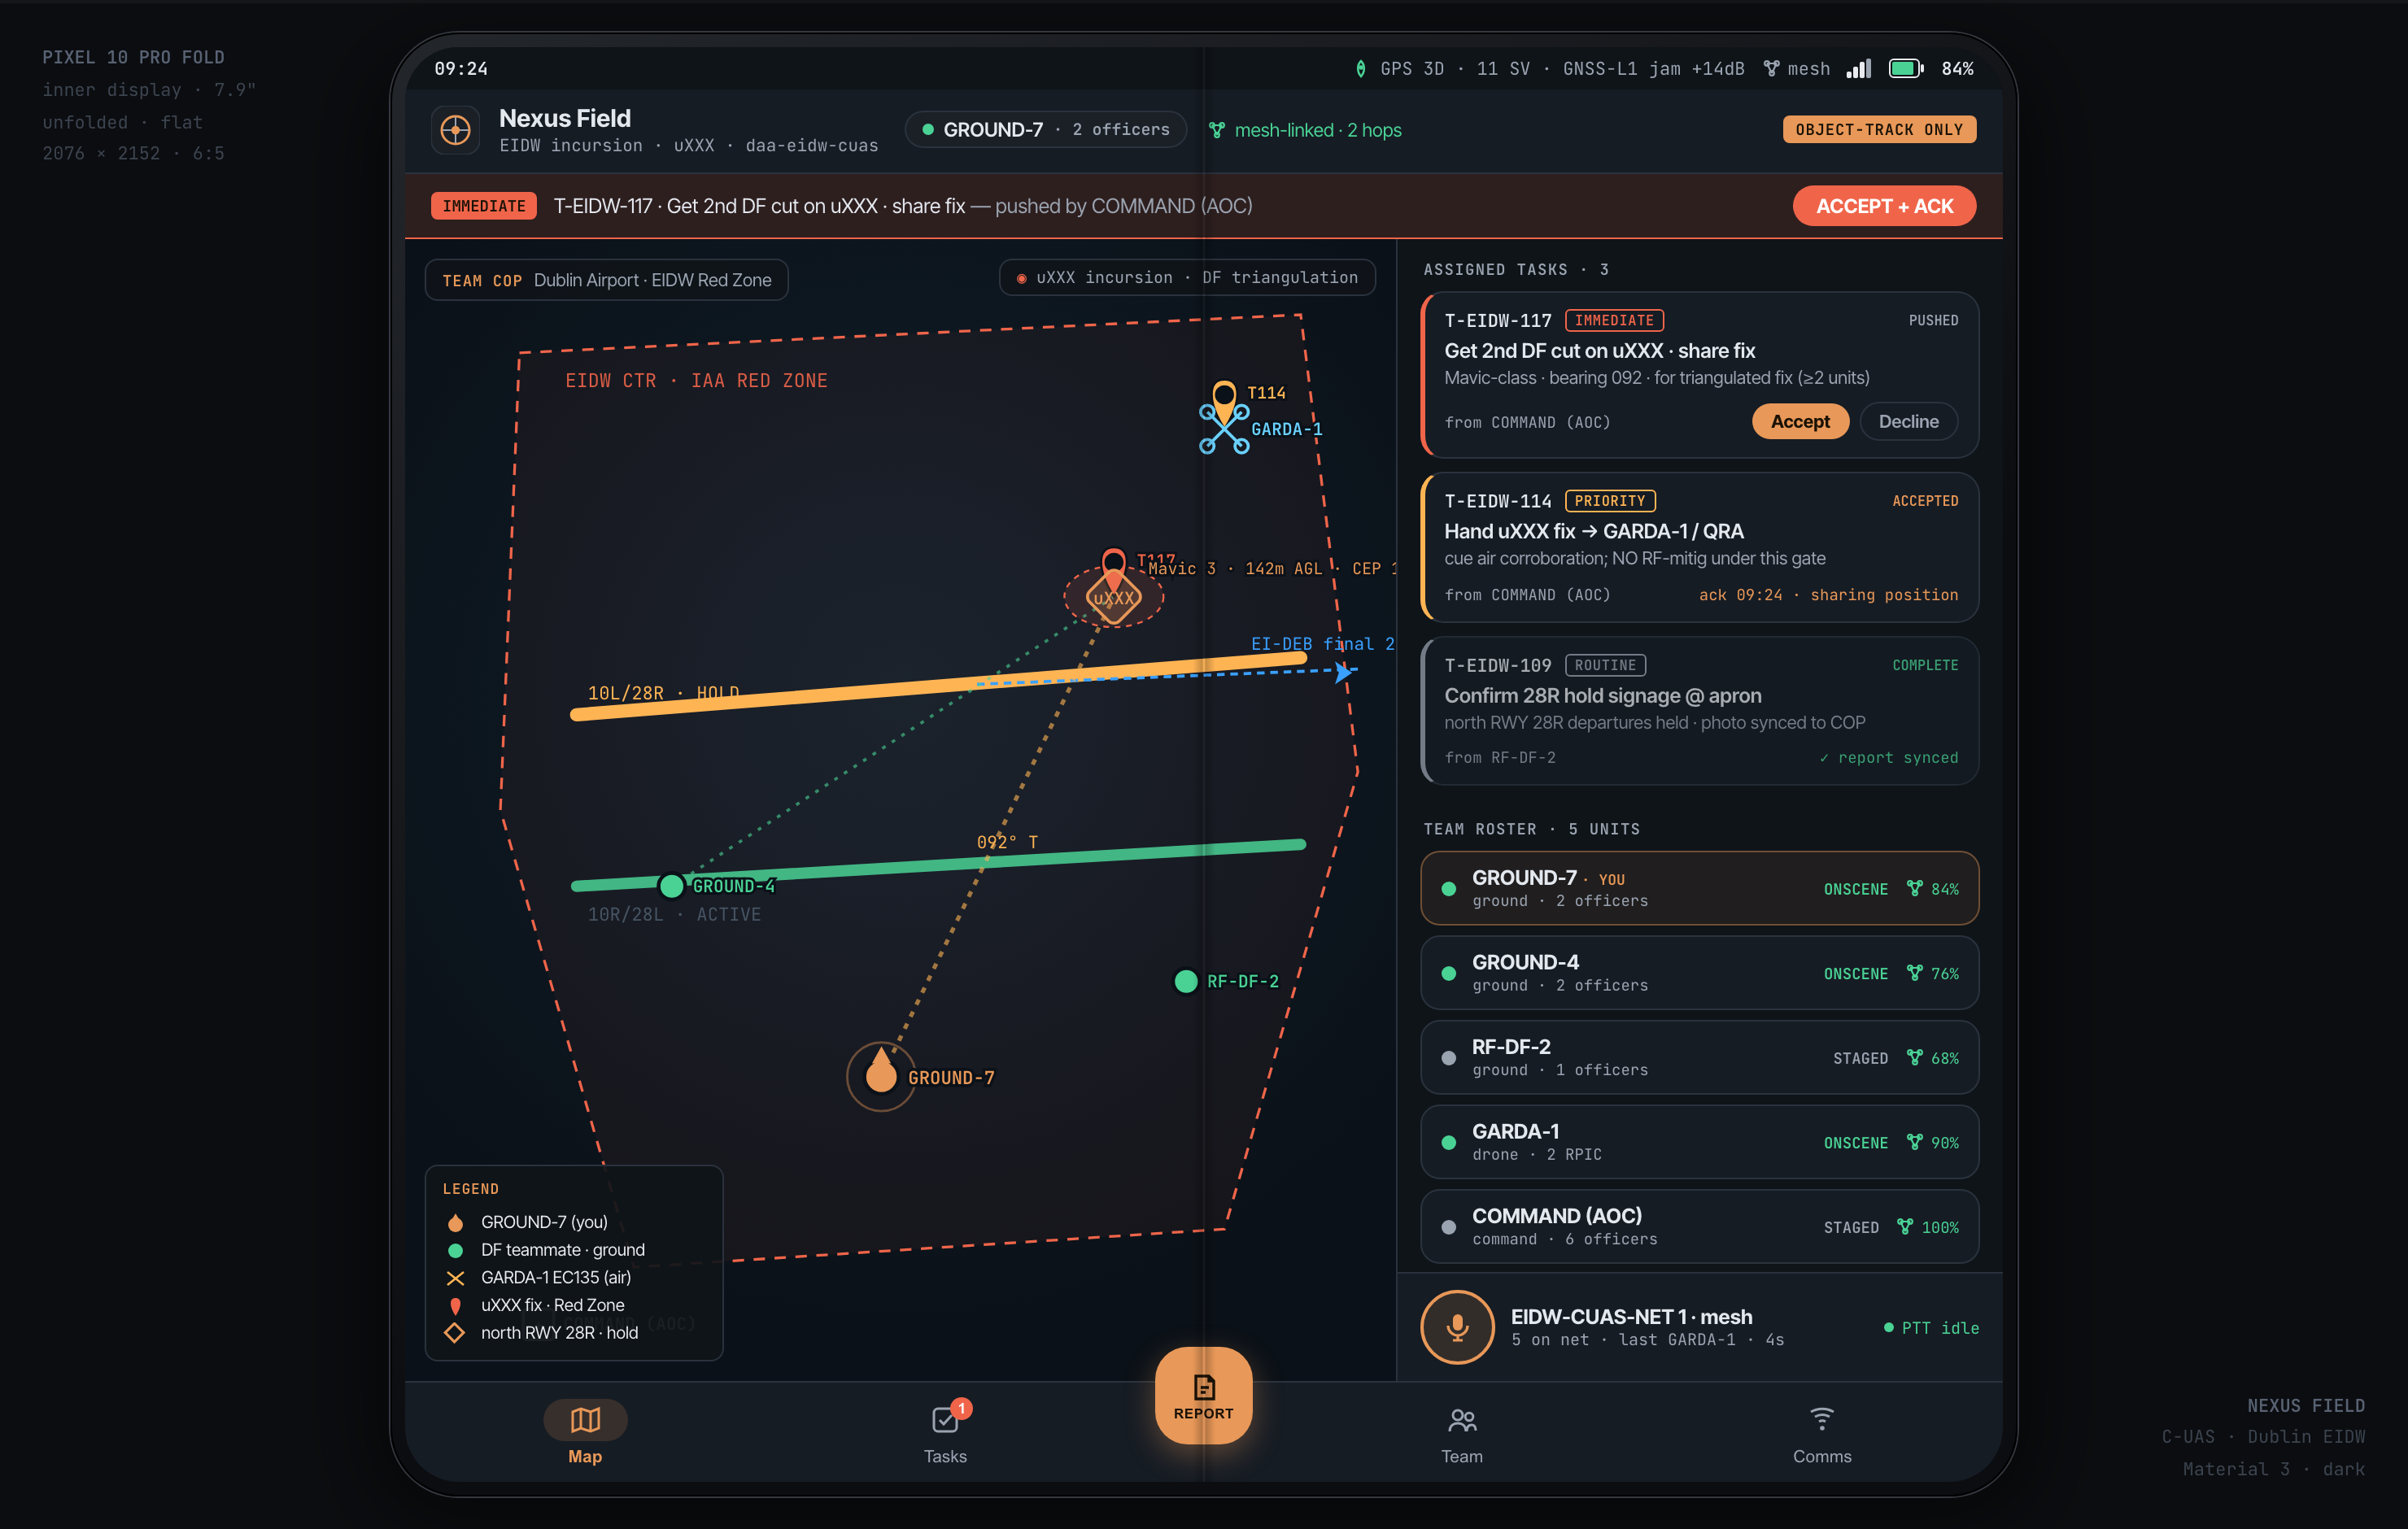Open the T-EIDW-114 task card
The height and width of the screenshot is (1529, 2408).
click(1700, 548)
